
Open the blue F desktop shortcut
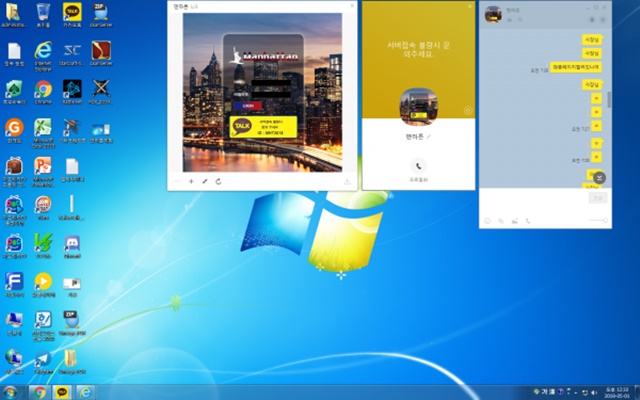tap(14, 282)
